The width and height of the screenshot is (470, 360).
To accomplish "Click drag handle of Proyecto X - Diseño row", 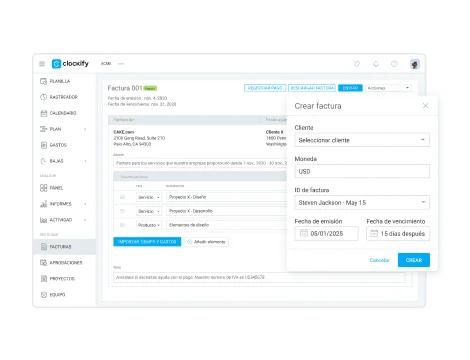I will (122, 197).
